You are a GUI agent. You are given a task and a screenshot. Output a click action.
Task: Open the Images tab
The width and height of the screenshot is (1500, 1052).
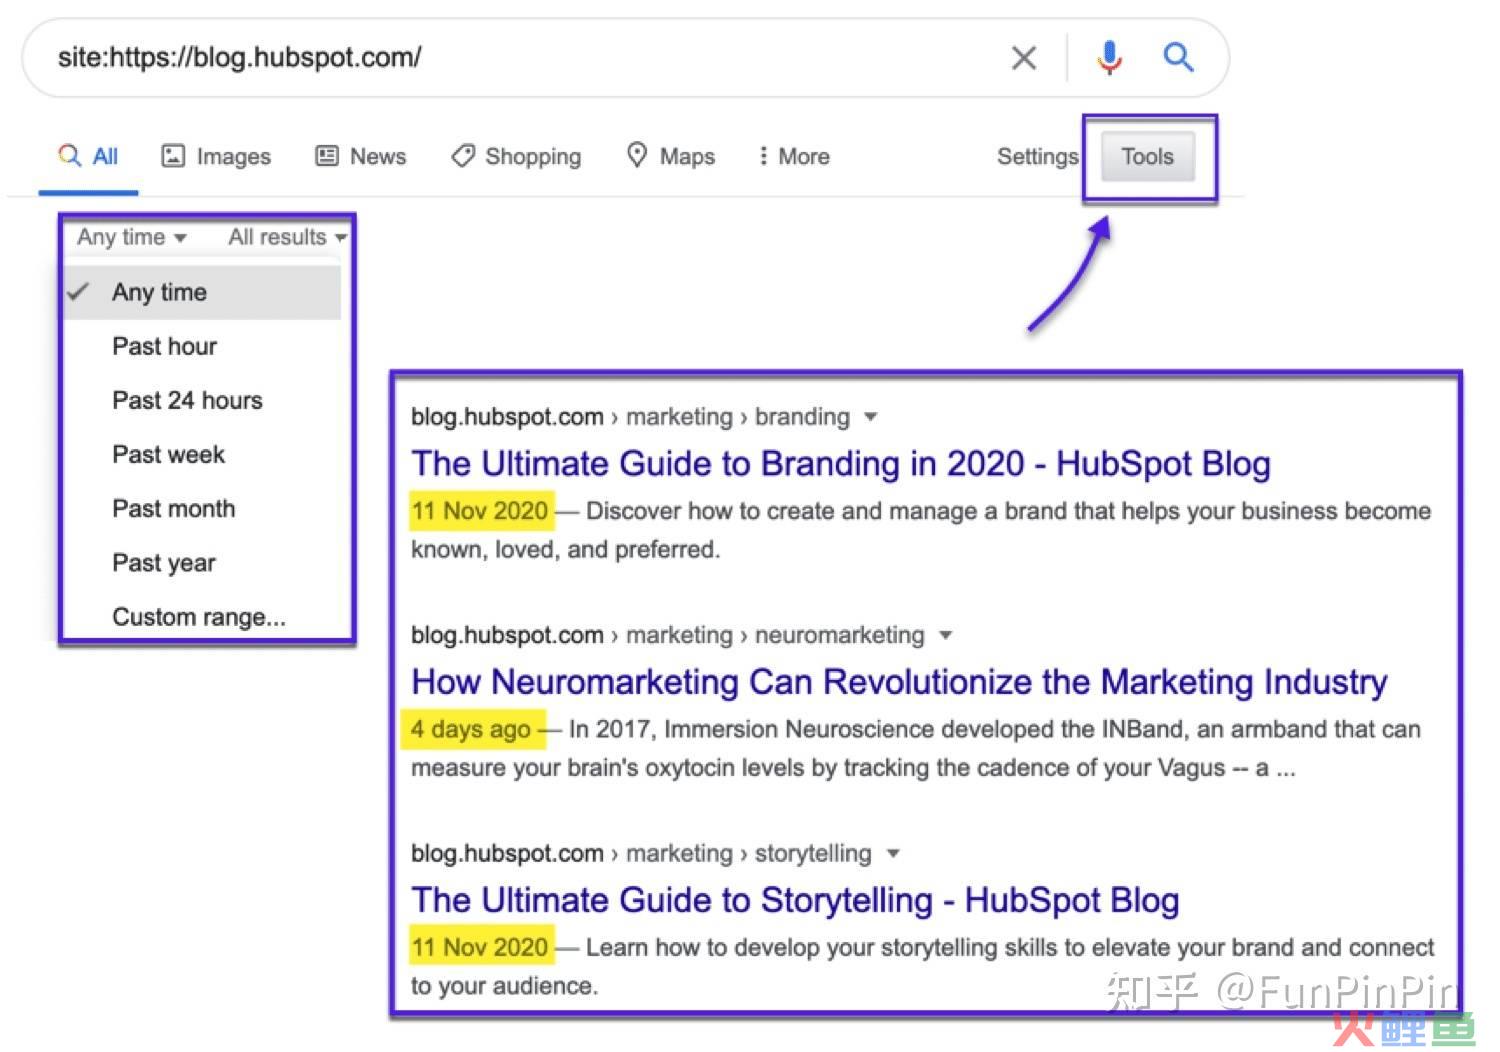coord(216,156)
